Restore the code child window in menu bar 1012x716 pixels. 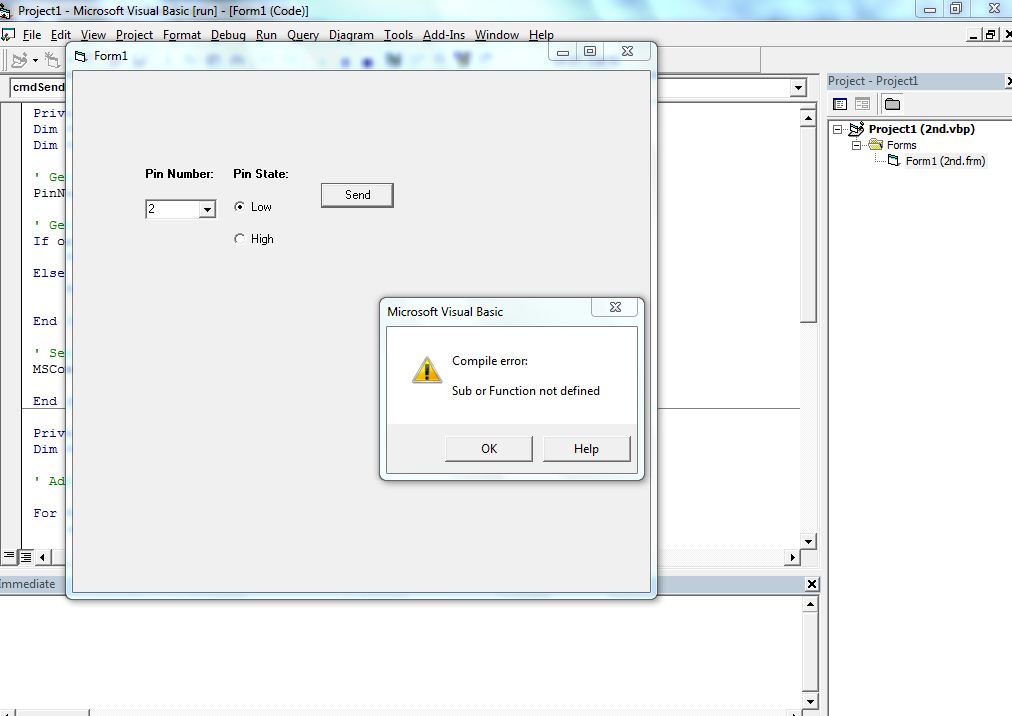[990, 35]
